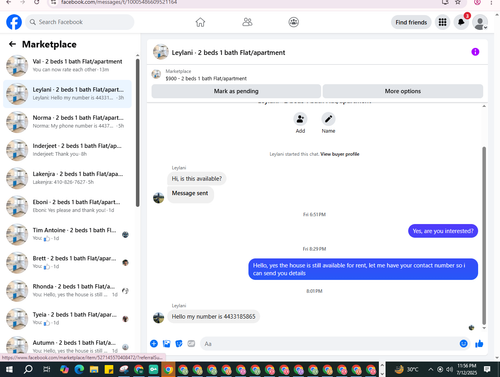Open the Menu grid icon

[x=442, y=22]
